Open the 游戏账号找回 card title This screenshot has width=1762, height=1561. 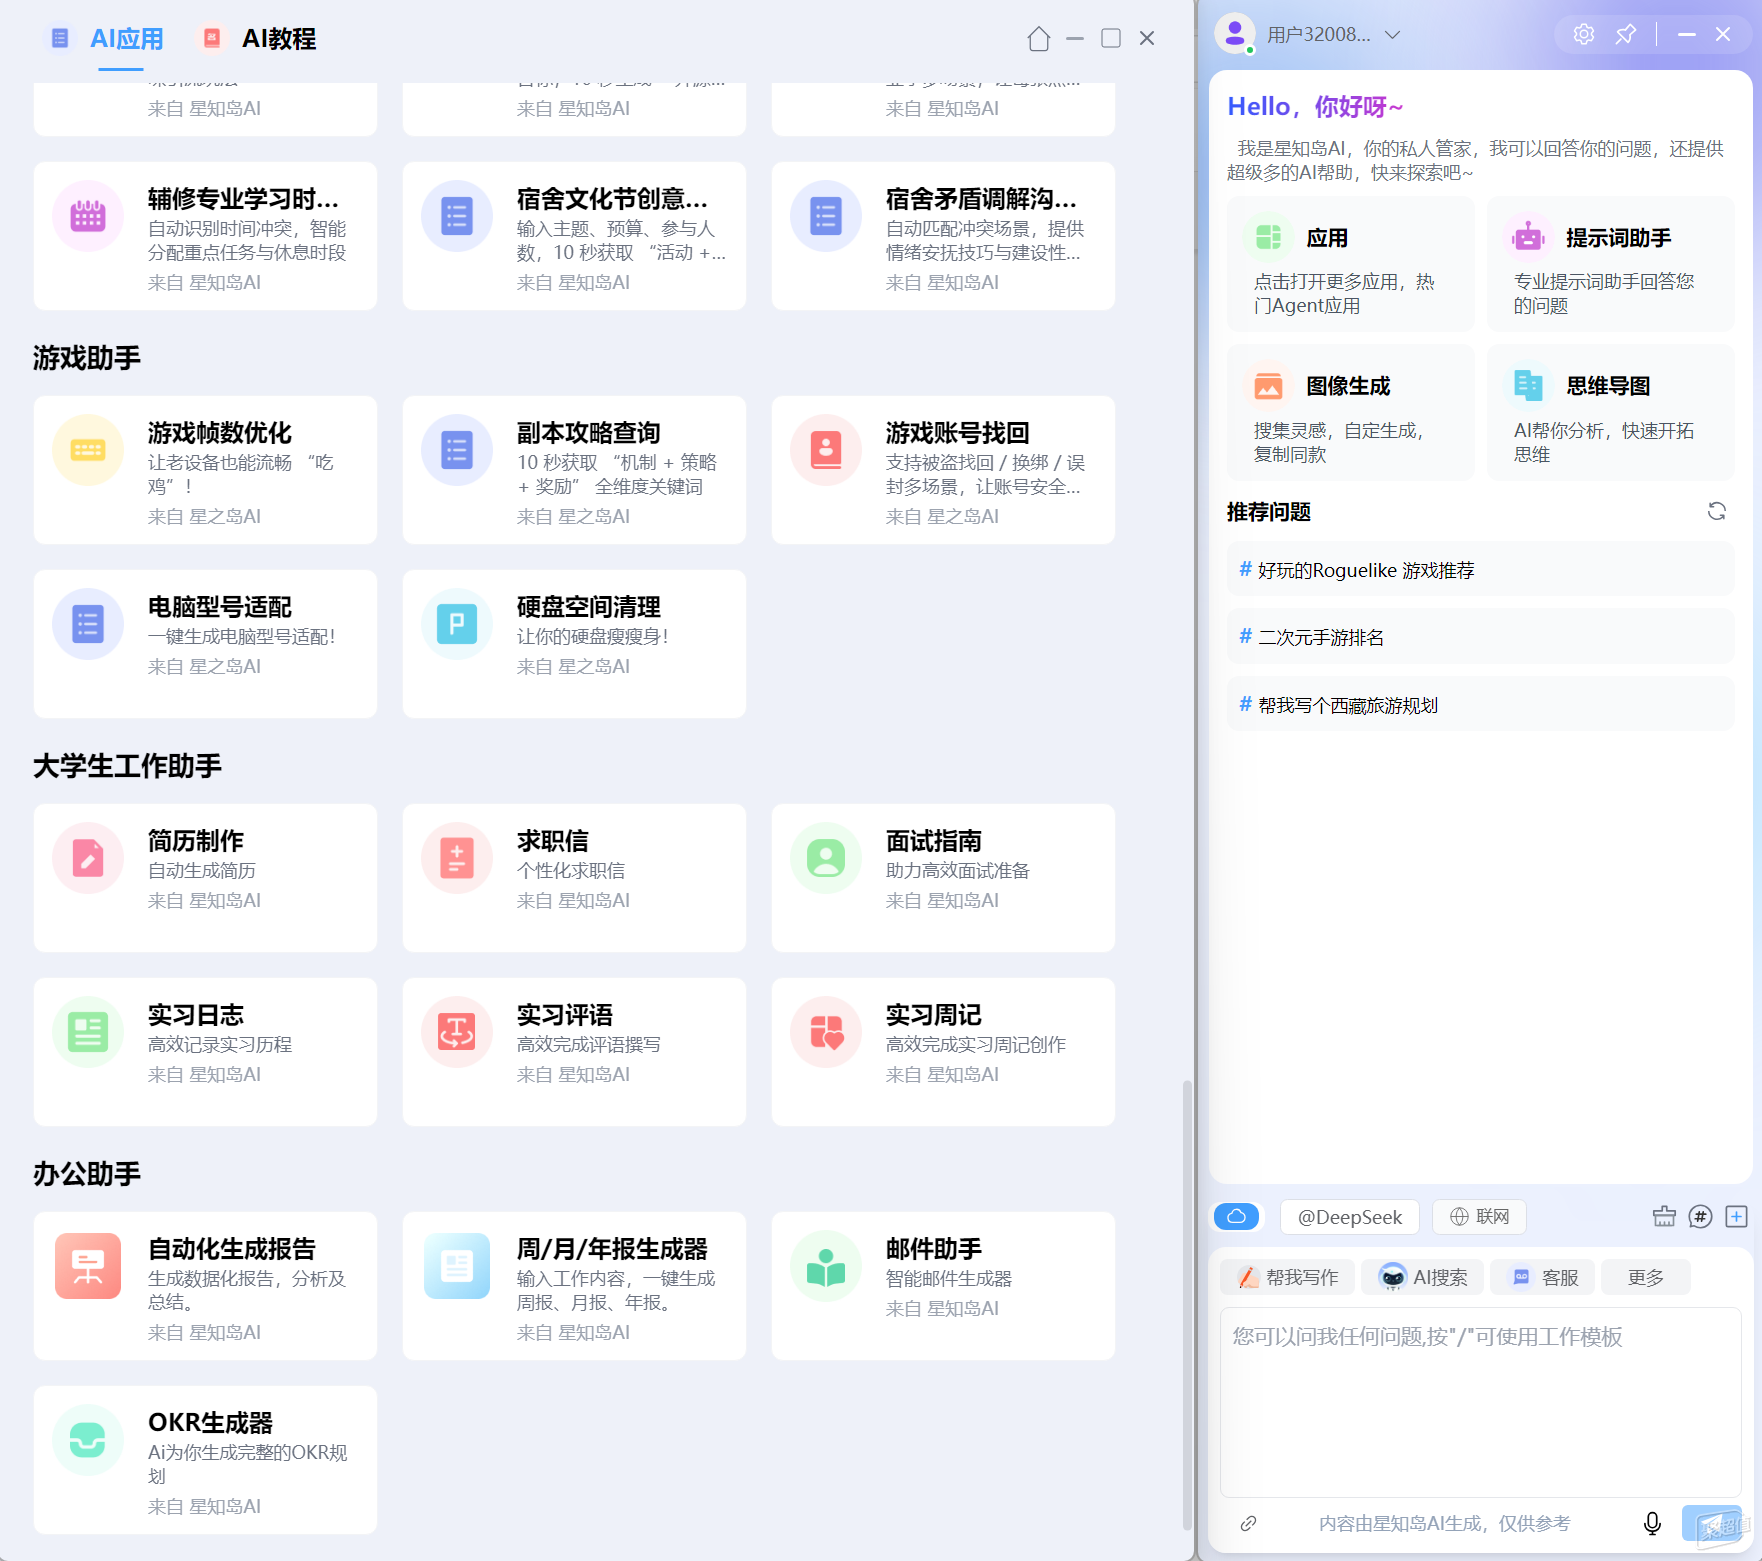click(x=958, y=433)
